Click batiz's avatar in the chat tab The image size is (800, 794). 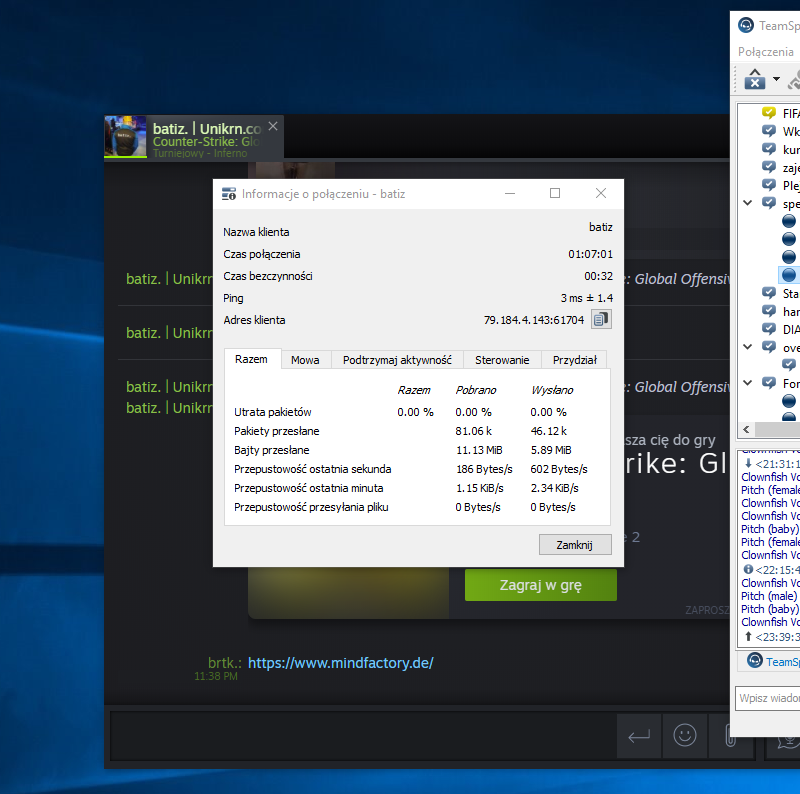click(125, 138)
